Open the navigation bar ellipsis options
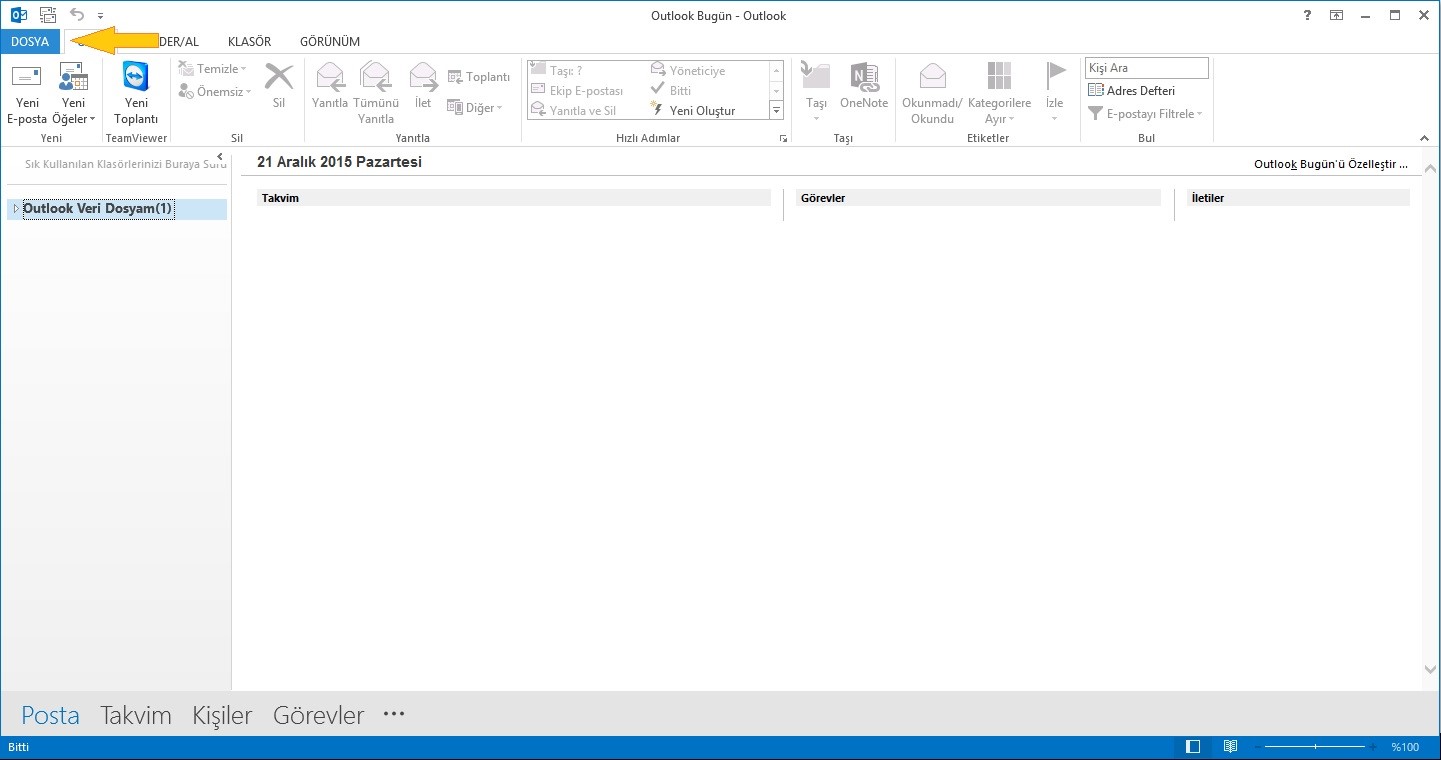Screen dimensions: 1441x760 (394, 714)
